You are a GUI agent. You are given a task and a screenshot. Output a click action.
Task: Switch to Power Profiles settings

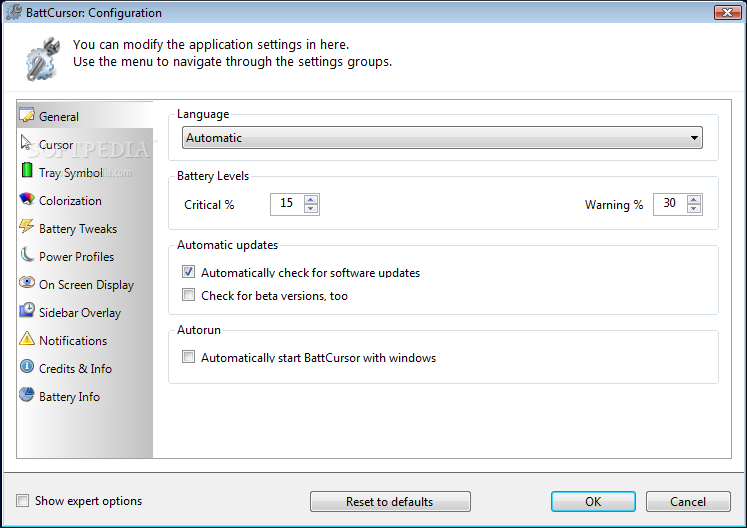click(x=85, y=256)
